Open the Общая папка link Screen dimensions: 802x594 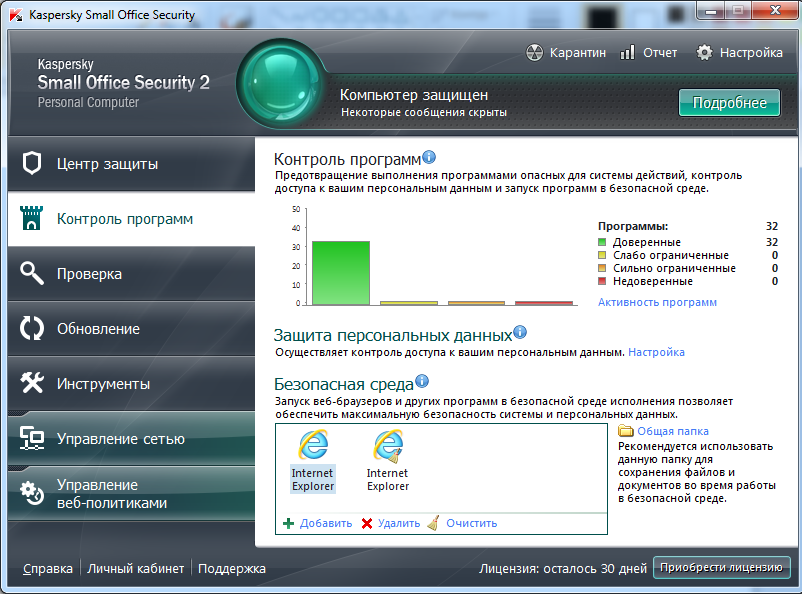[673, 431]
